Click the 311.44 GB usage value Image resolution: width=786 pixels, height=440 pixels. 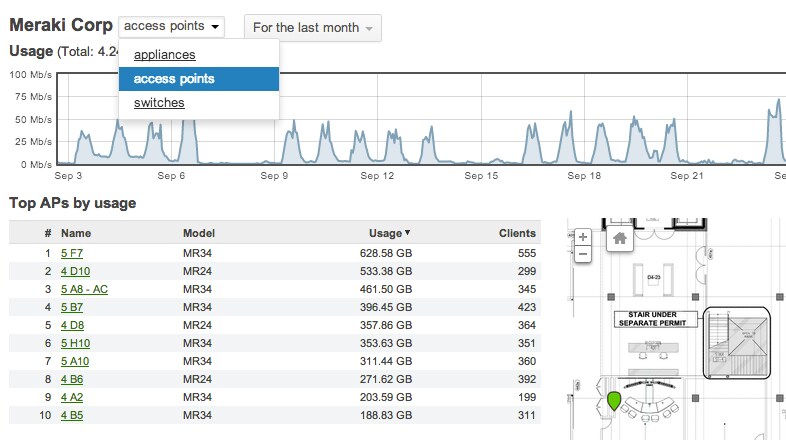385,361
